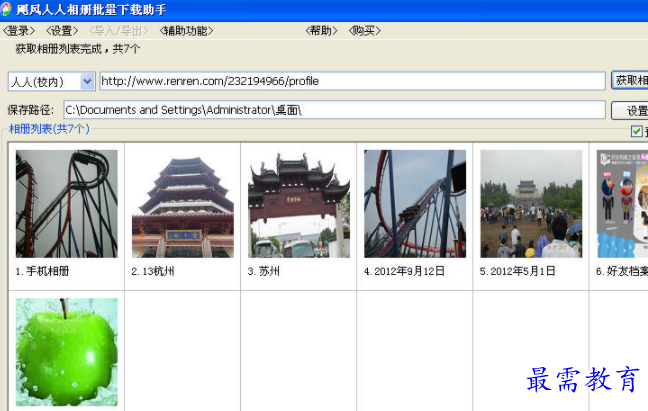The height and width of the screenshot is (411, 648).
Task: Open the 购买 menu
Action: (364, 31)
